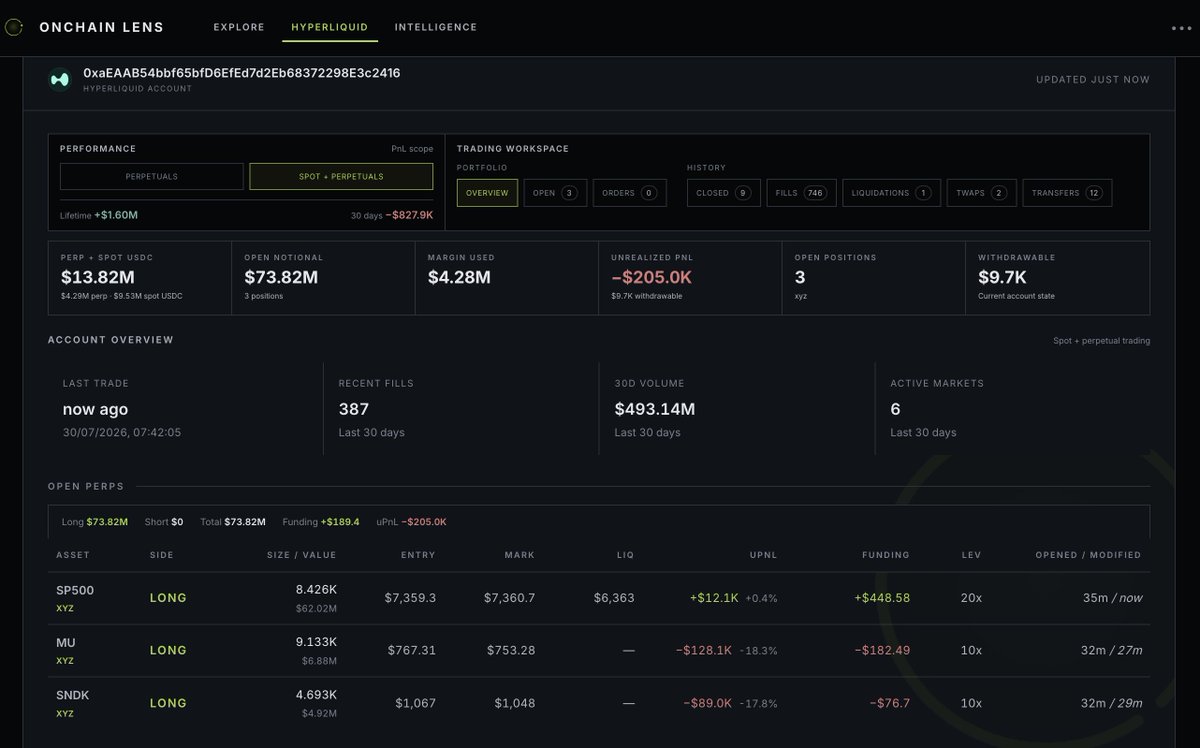The height and width of the screenshot is (748, 1200).
Task: Click the Onchain Lens logo icon
Action: click(13, 27)
